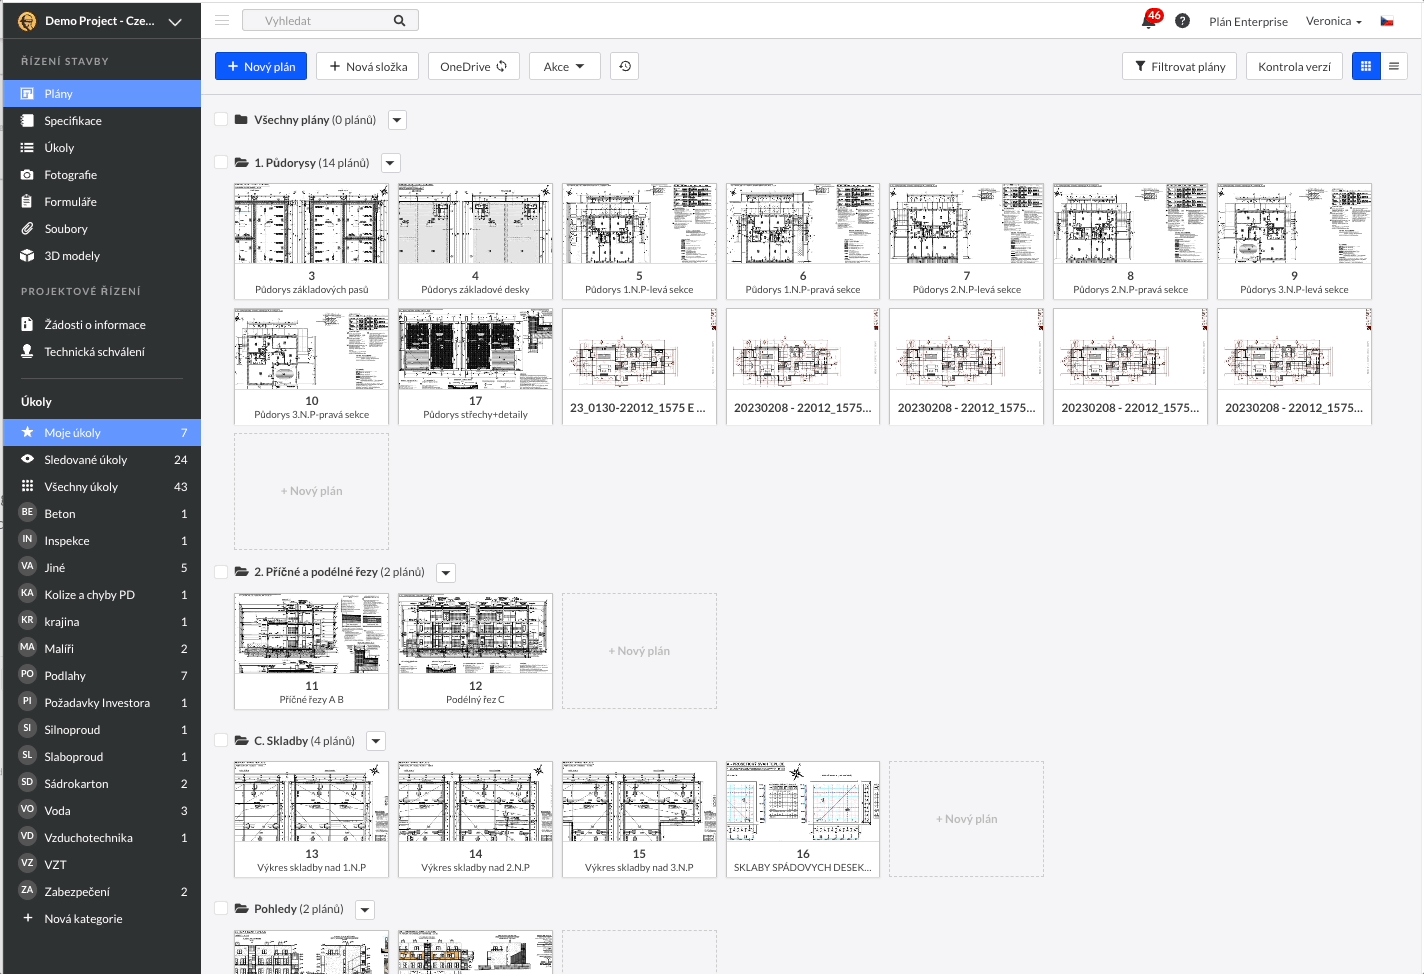1424x974 pixels.
Task: Open the Kolize a chyby PD category
Action: point(102,594)
